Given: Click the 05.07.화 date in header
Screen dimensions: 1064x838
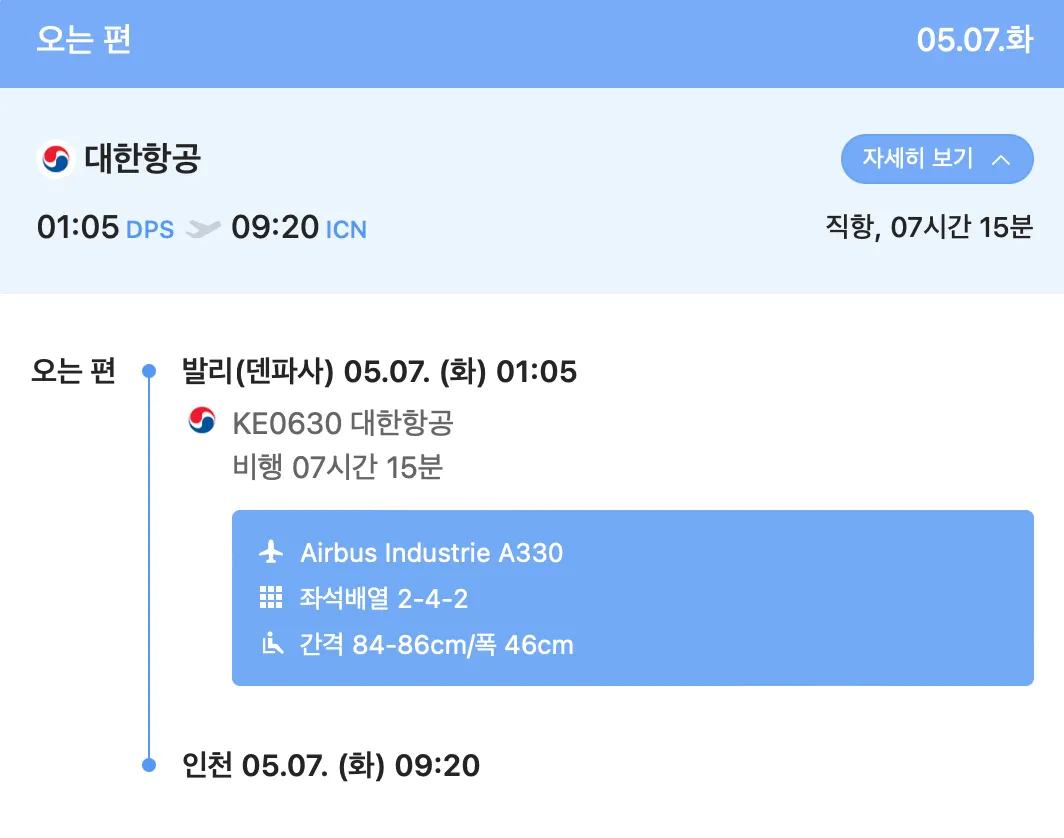Looking at the screenshot, I should [x=974, y=42].
